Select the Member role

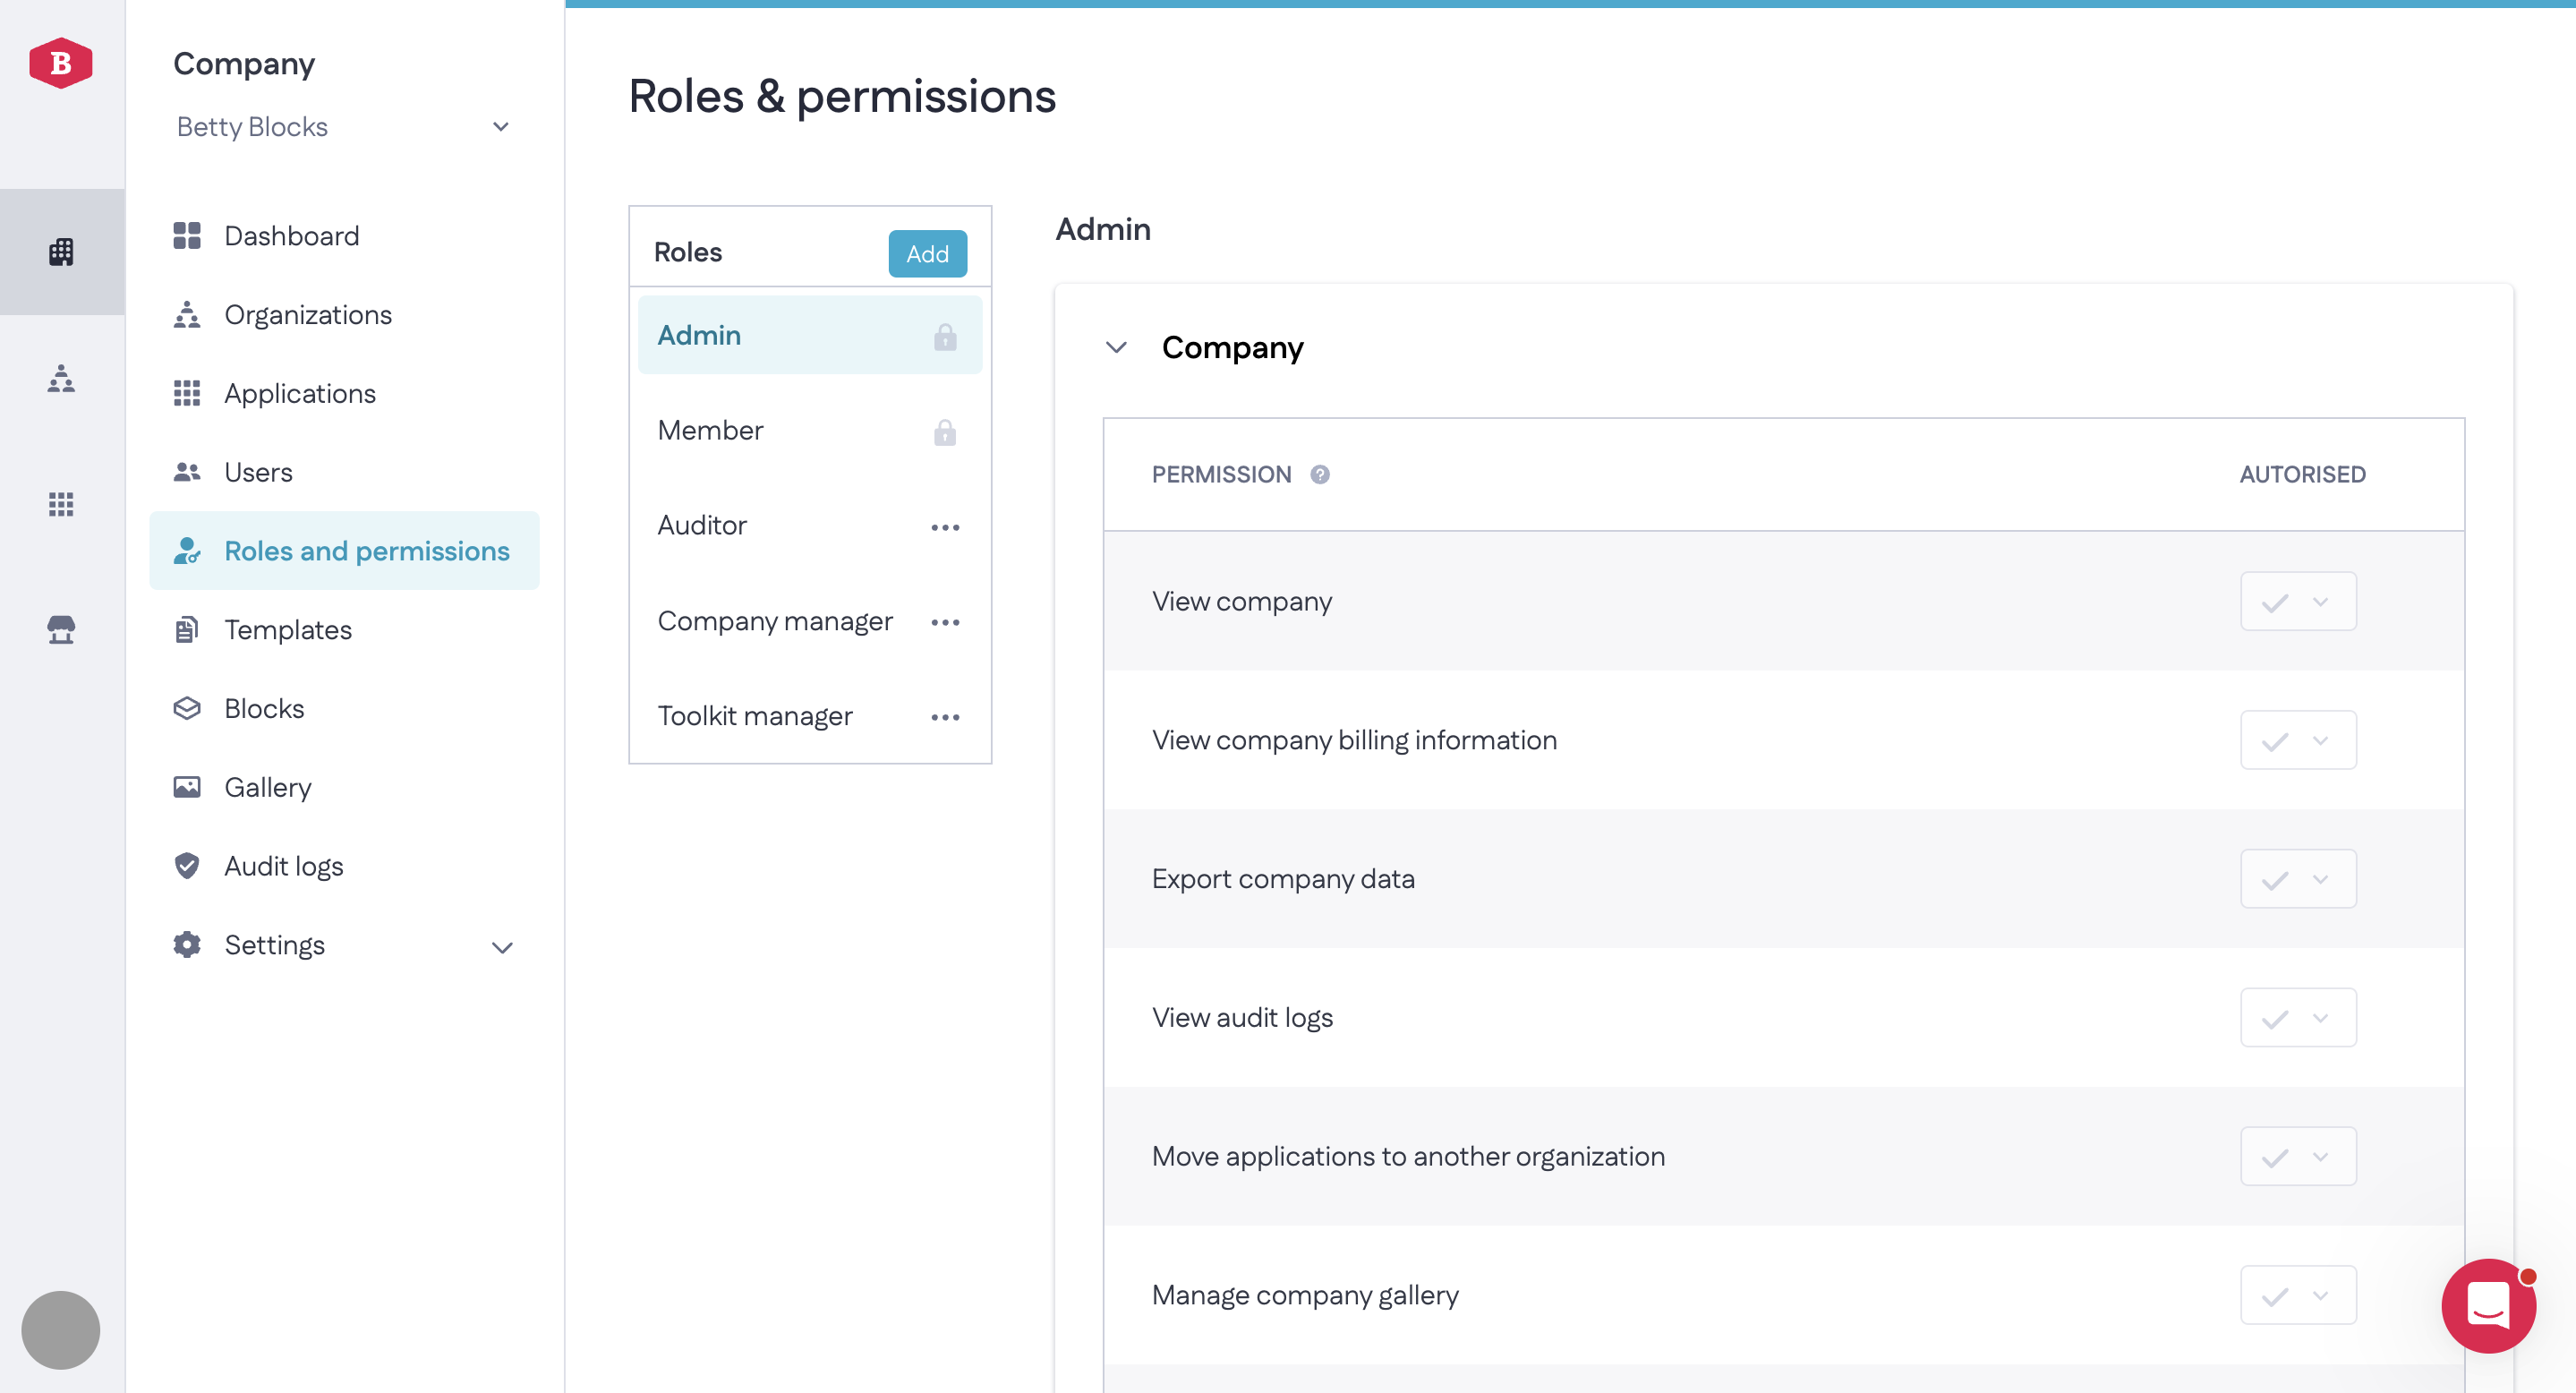point(810,431)
